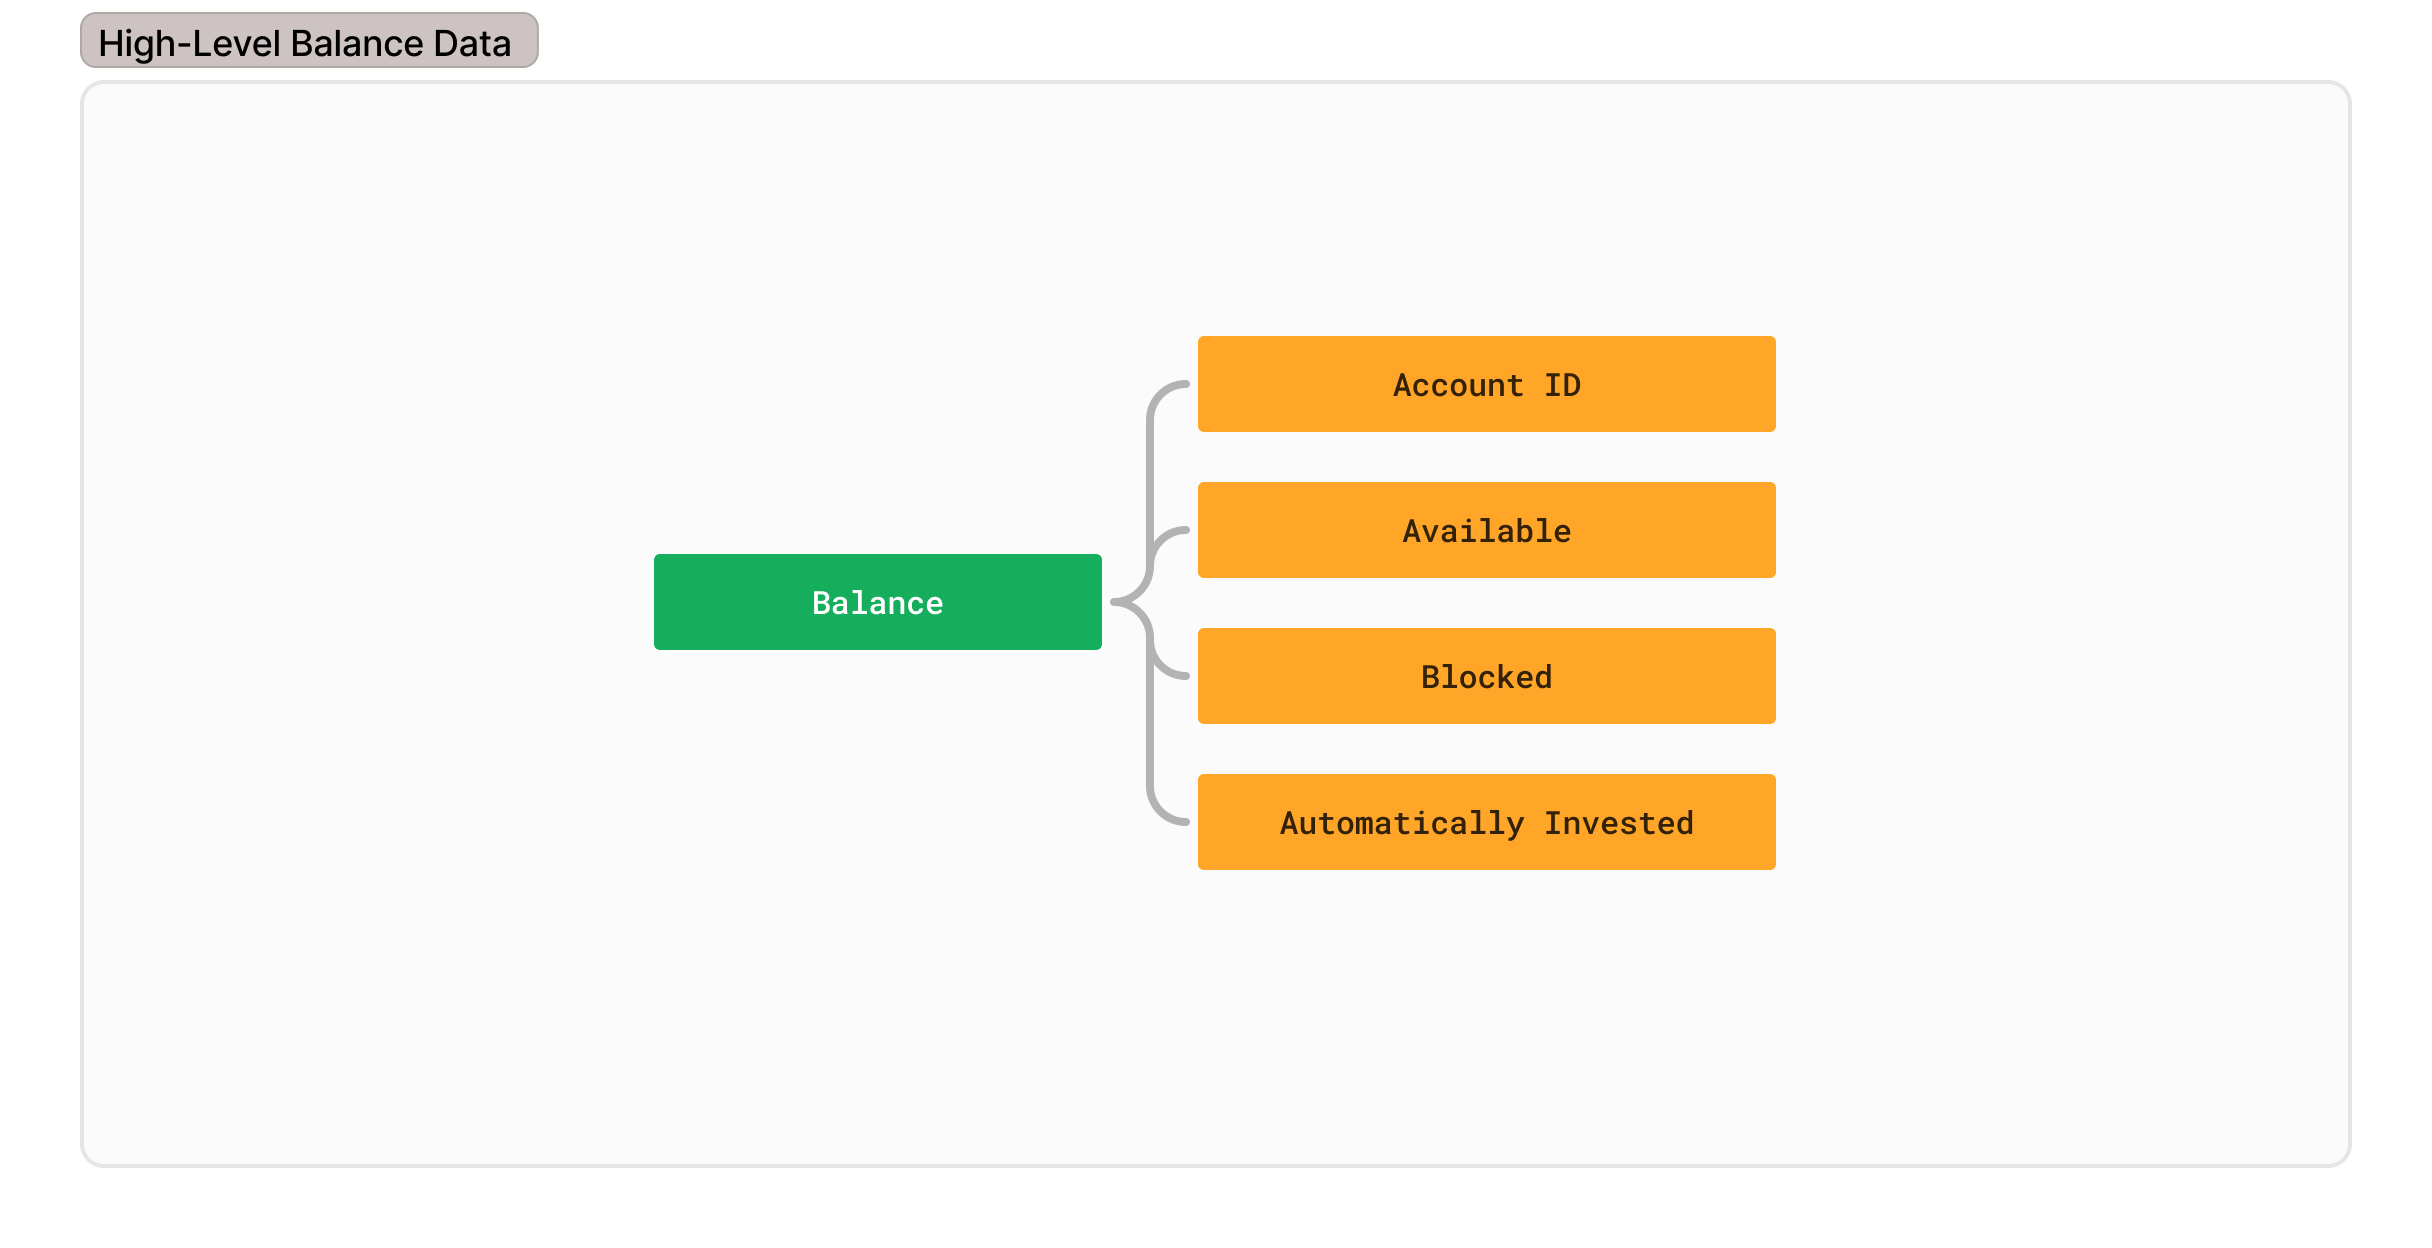
Task: Open the Automatically Invested node
Action: point(1486,822)
